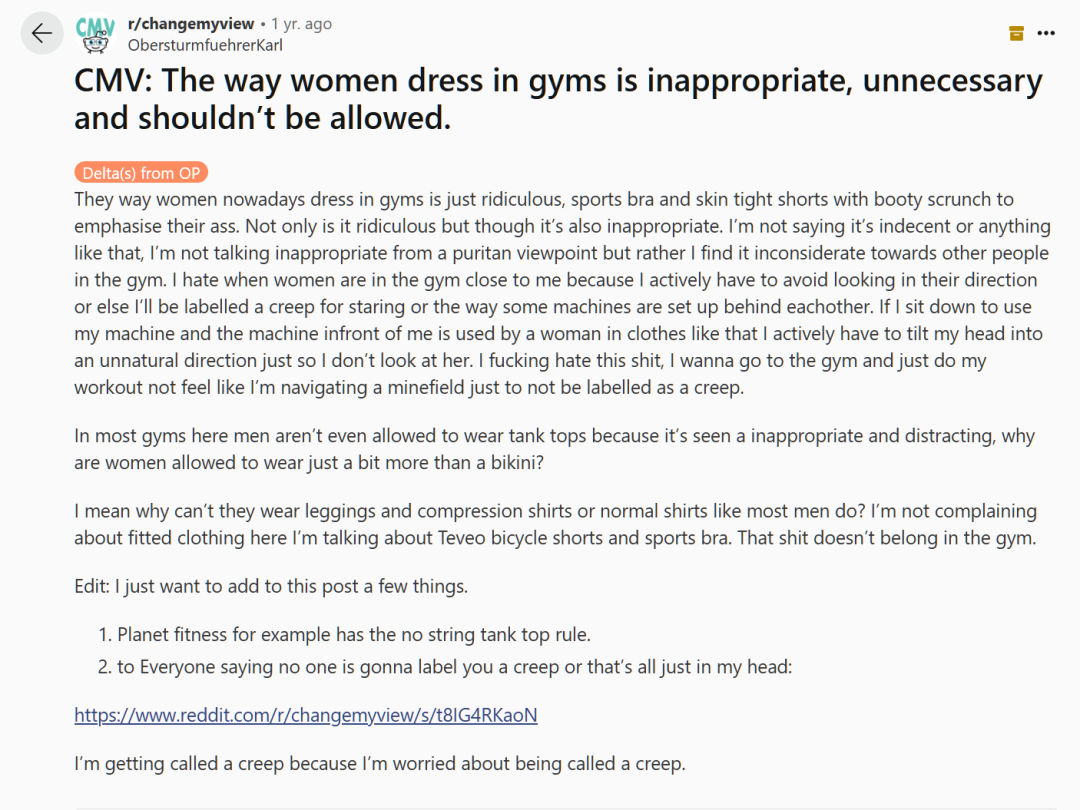Click the paragraph mentioning Teveo bicycle shorts
The width and height of the screenshot is (1080, 810).
555,524
